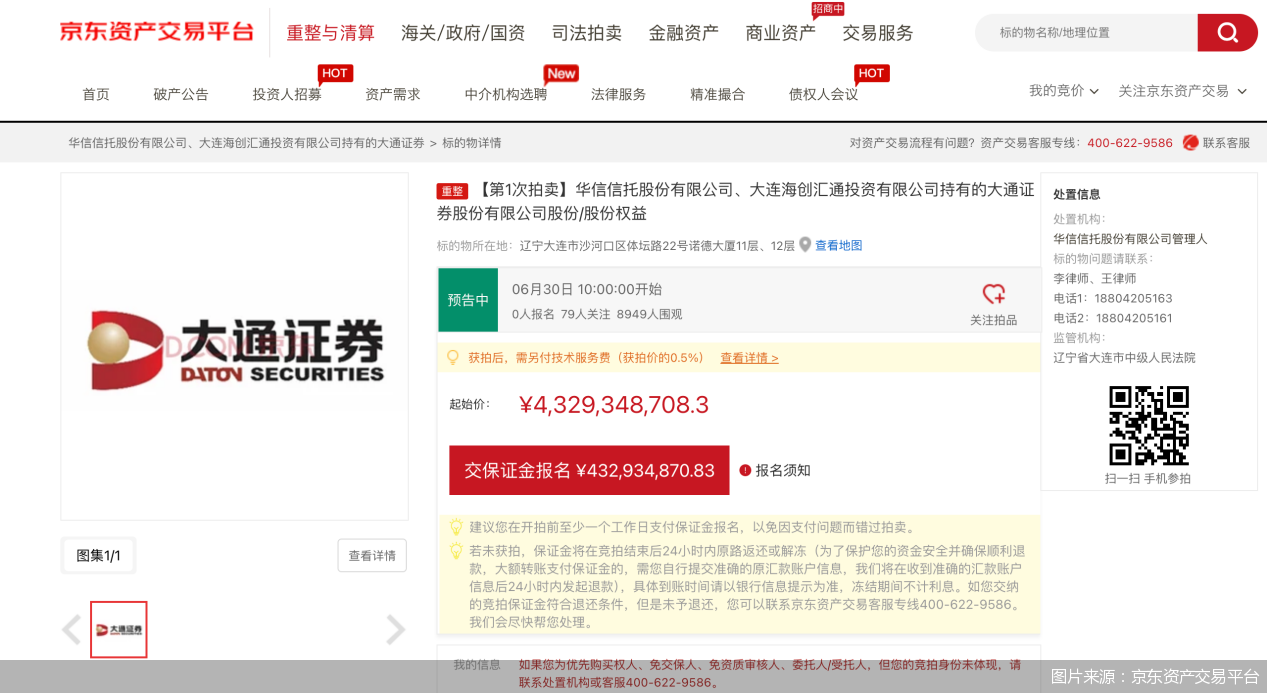Click the 华信信托股份有限公司管理人 text
Screen dimensions: 1267x693
pos(1130,239)
